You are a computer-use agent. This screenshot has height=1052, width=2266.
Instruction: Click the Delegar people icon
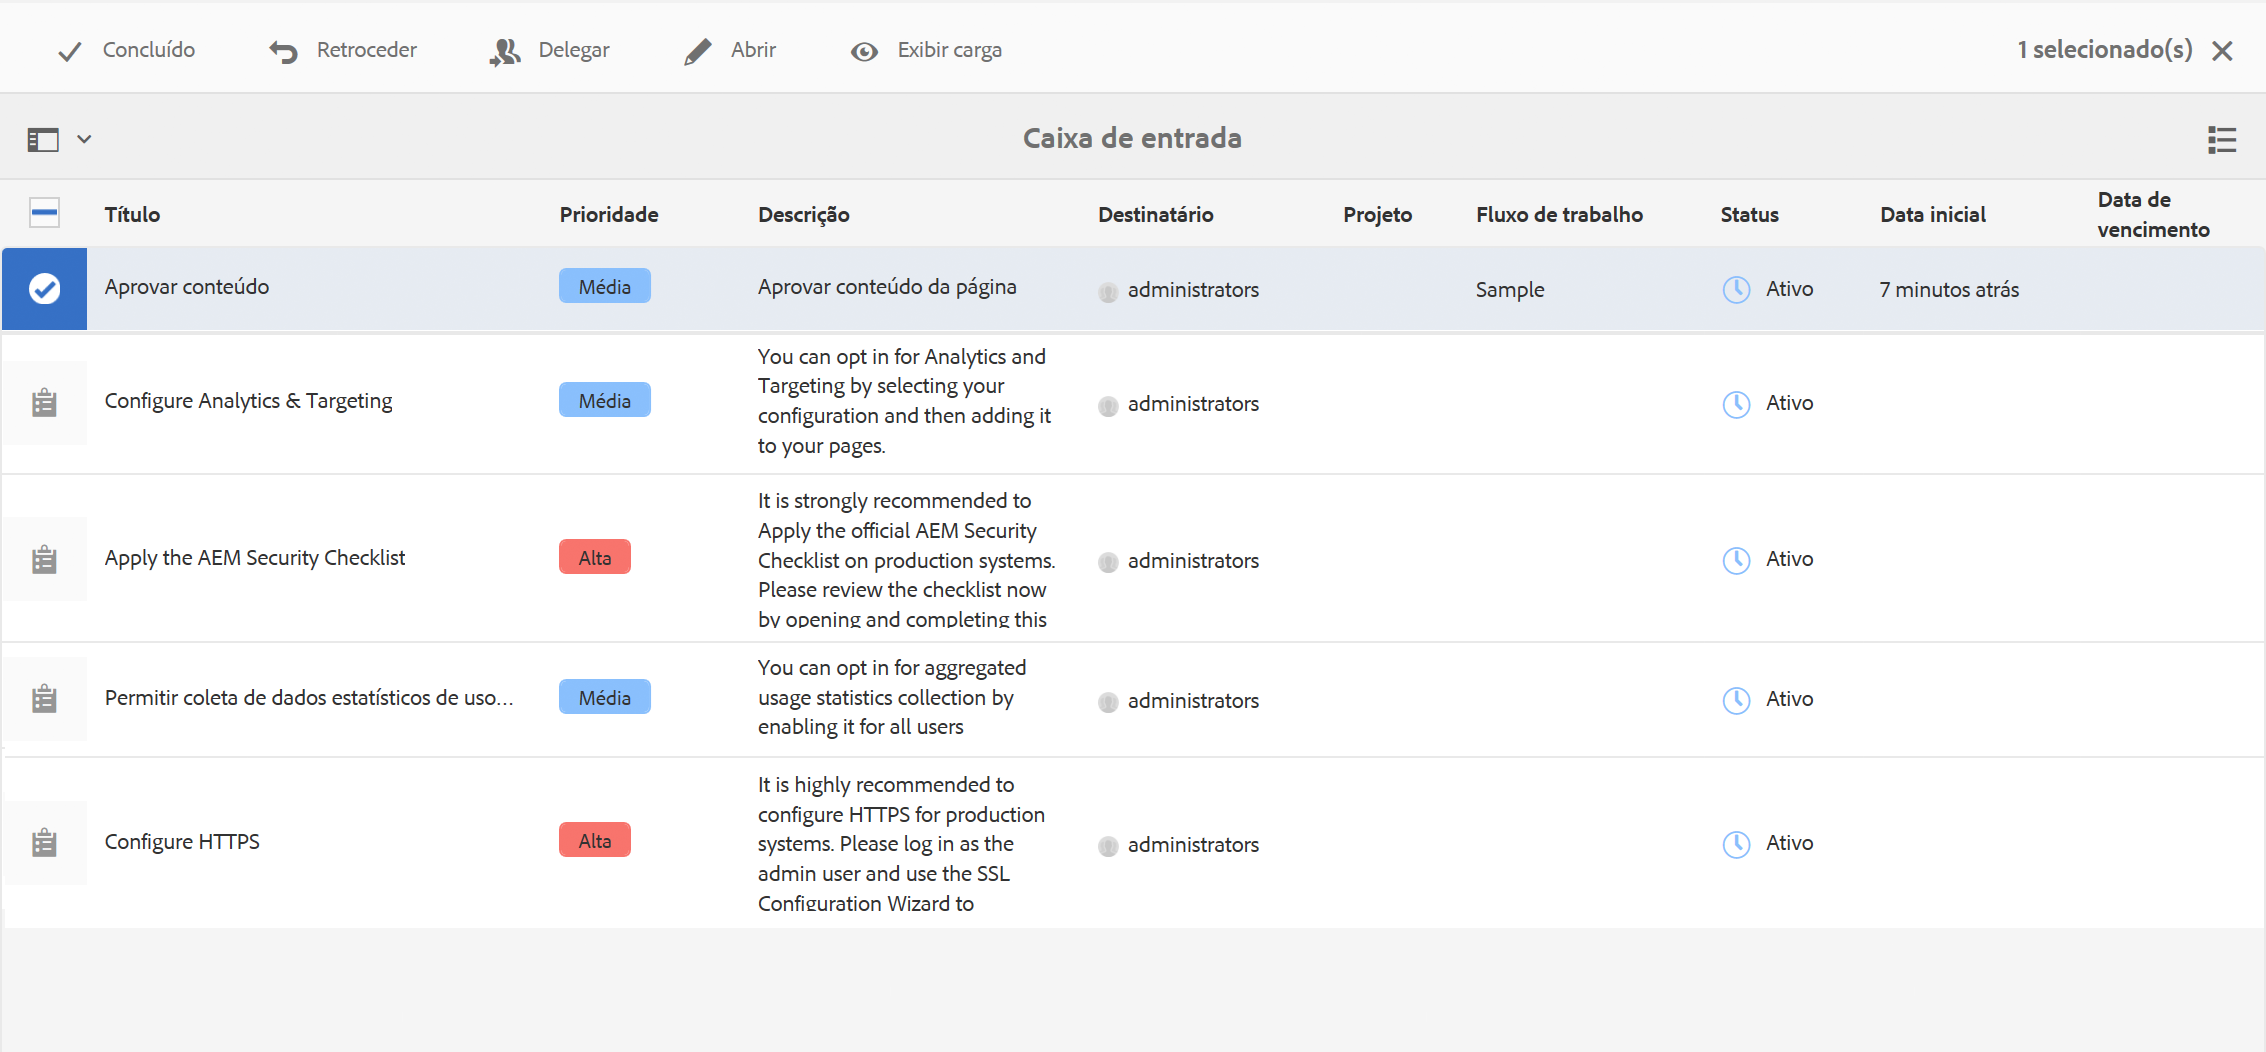pos(505,51)
